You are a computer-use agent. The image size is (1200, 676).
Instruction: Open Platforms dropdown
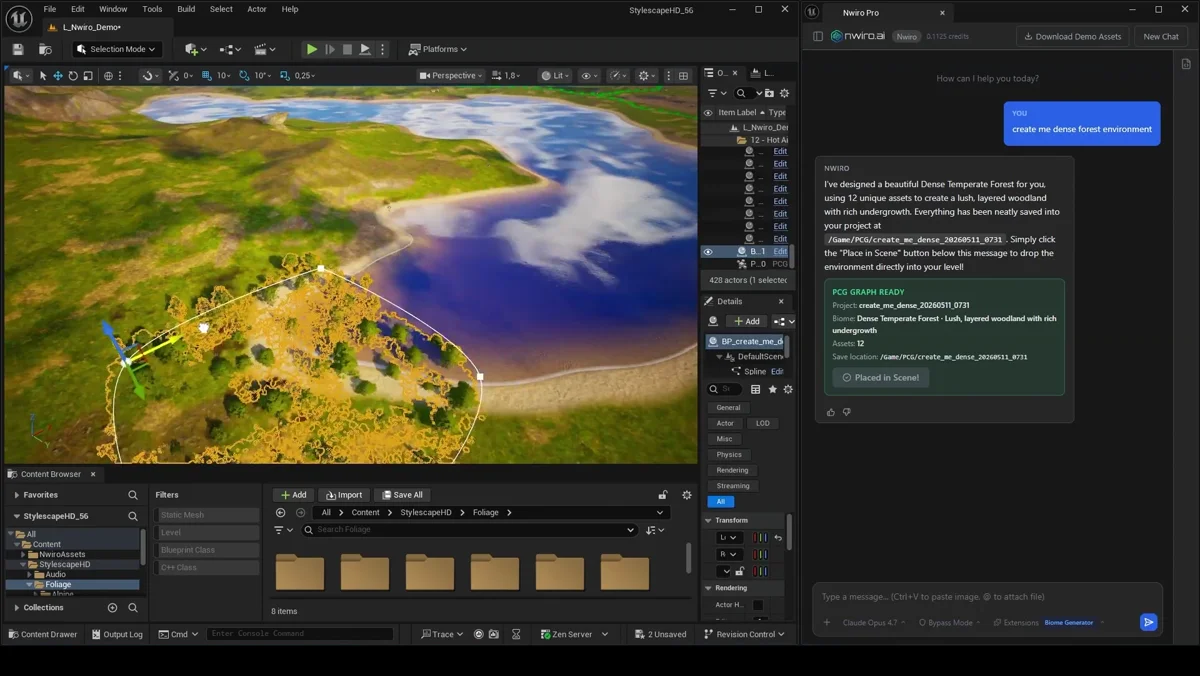pos(439,49)
